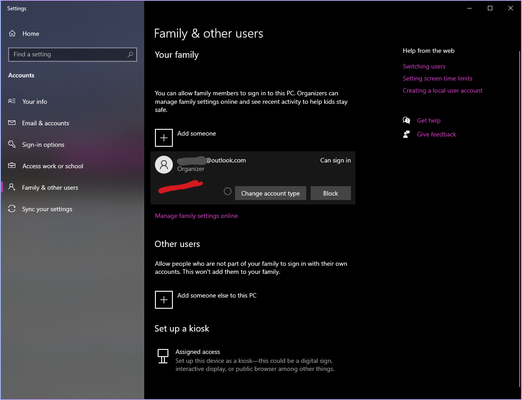Open Family & other users section

coord(50,188)
